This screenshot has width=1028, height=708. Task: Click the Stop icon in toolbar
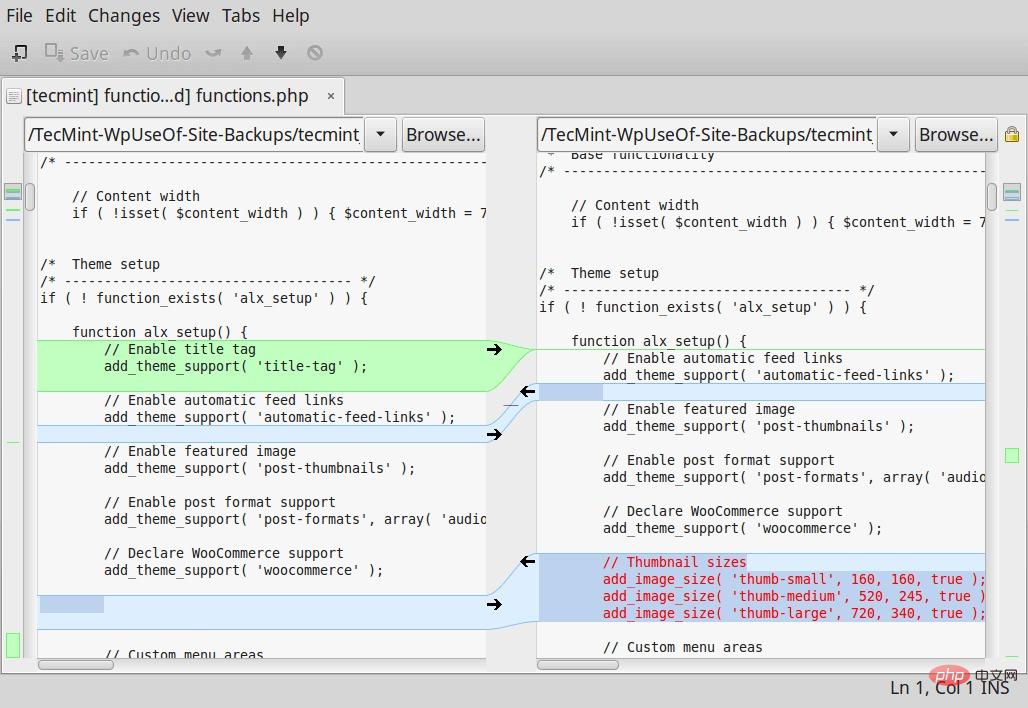315,53
